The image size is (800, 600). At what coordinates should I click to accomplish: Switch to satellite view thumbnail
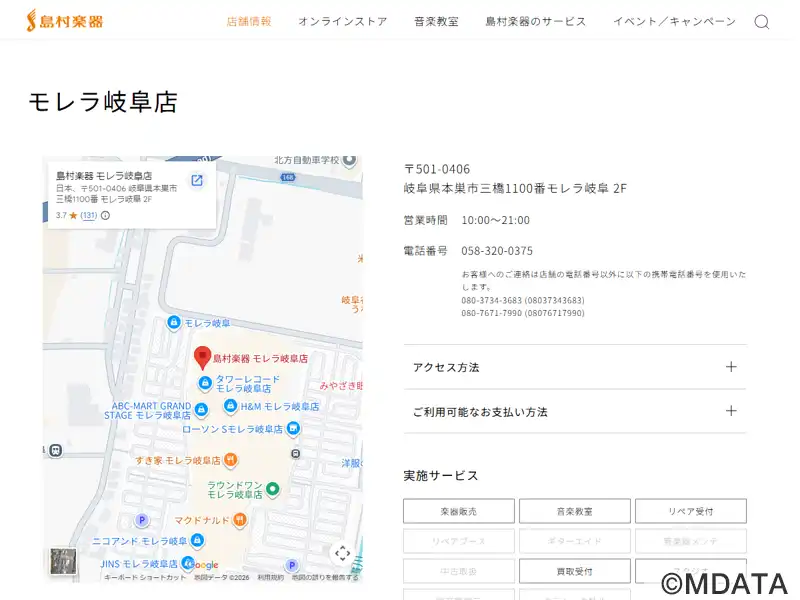click(x=63, y=561)
